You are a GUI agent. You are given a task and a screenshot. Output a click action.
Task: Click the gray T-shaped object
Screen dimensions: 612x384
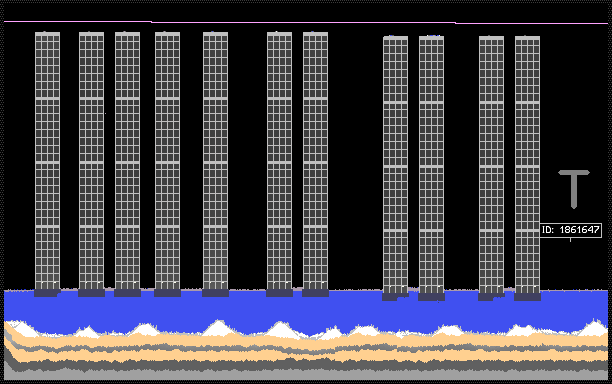pos(574,189)
